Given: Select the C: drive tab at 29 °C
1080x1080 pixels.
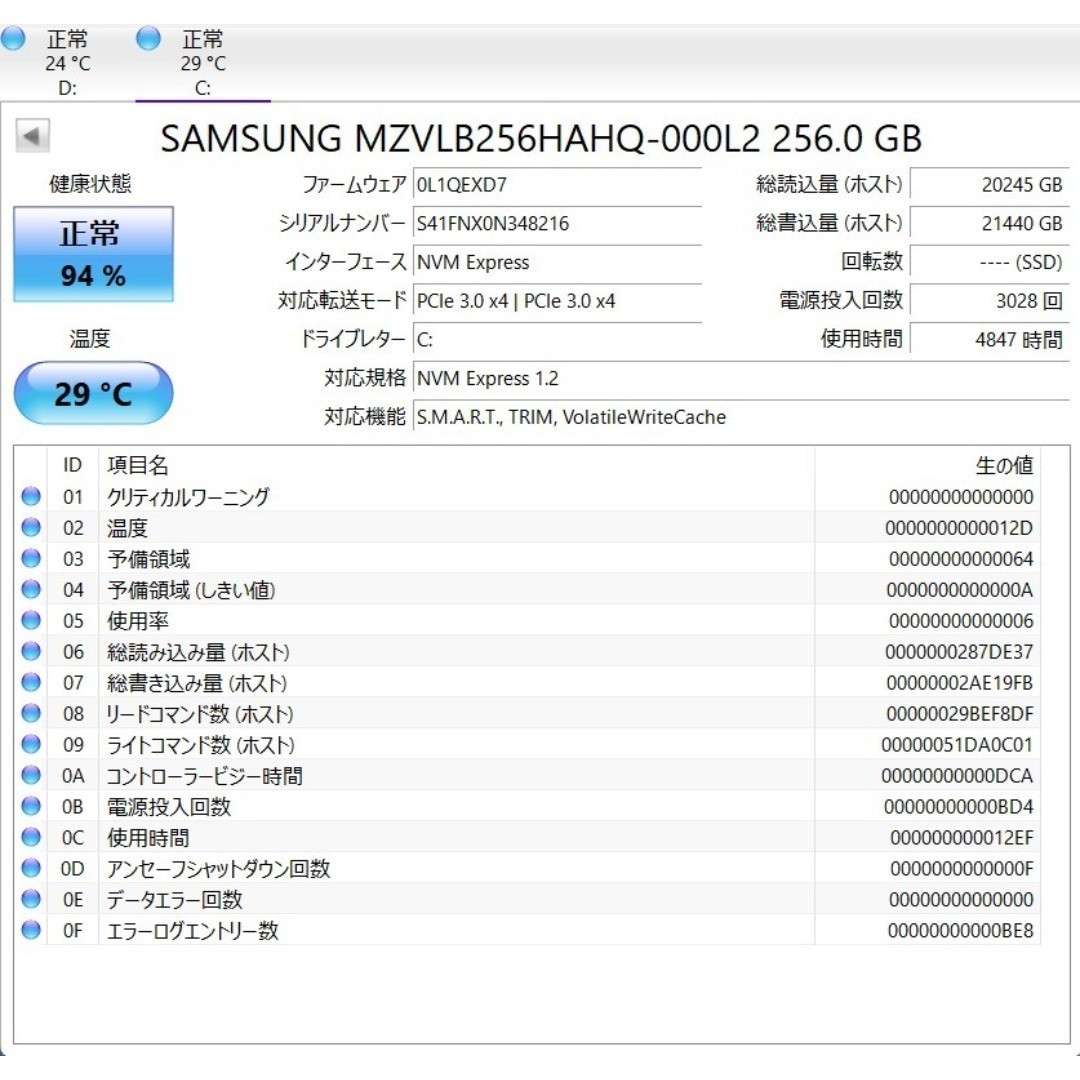Looking at the screenshot, I should pos(203,63).
